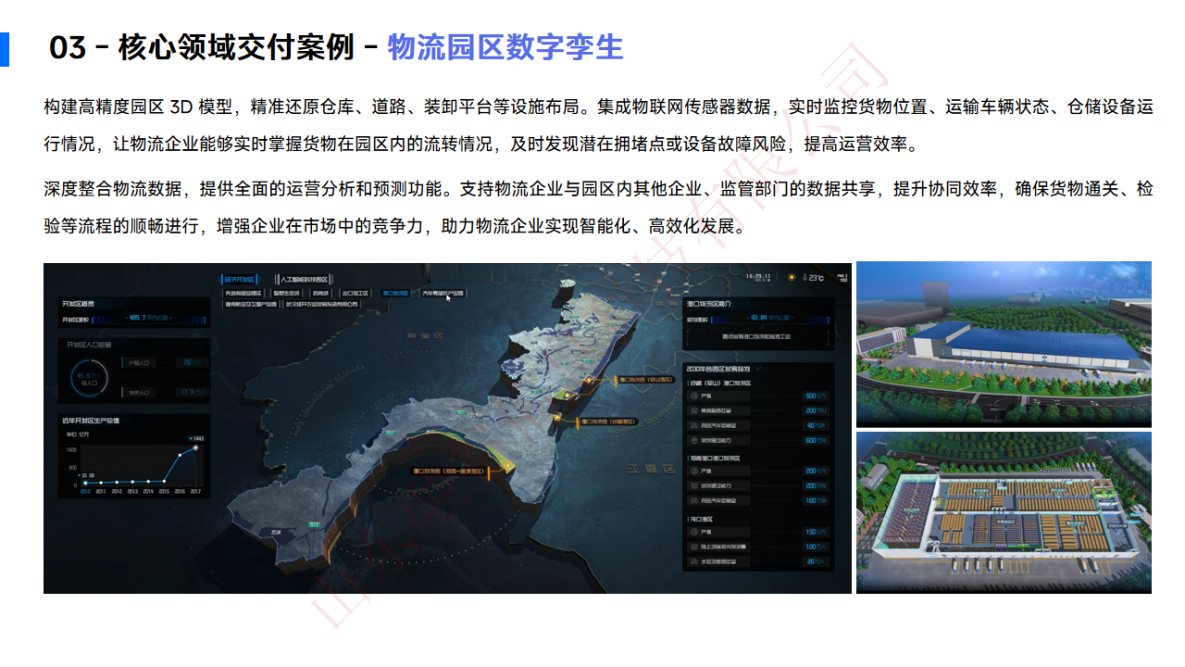Click the paragraph beginning 构建高精度园区 3D 模型
Viewport: 1185px width, 667px height.
pyautogui.click(x=599, y=125)
